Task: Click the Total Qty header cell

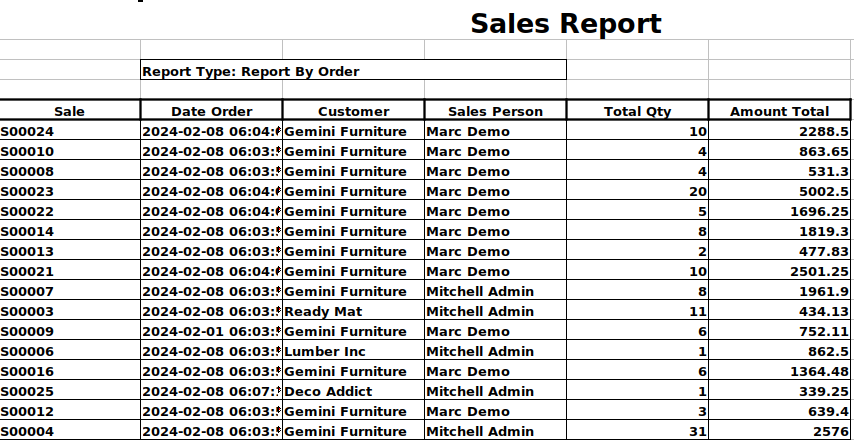Action: pos(637,111)
